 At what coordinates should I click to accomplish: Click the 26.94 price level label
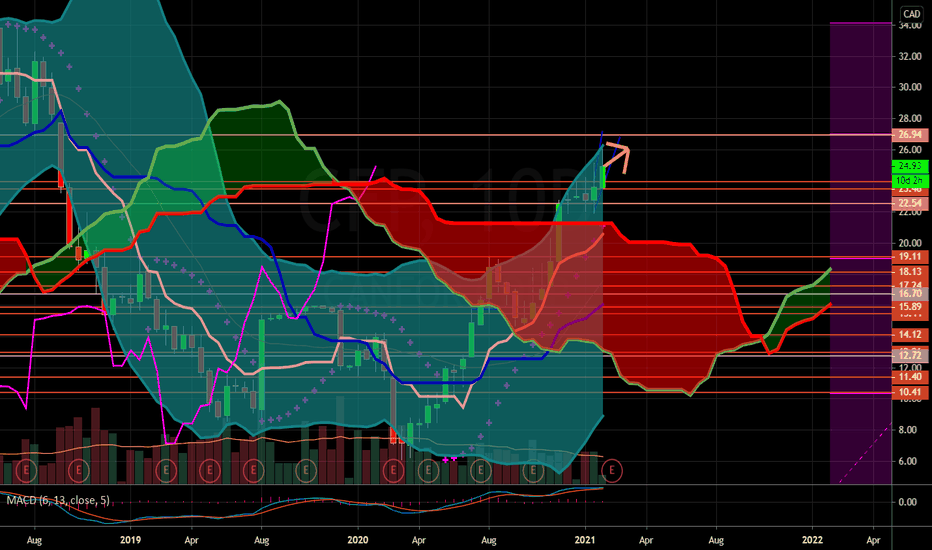tap(909, 135)
